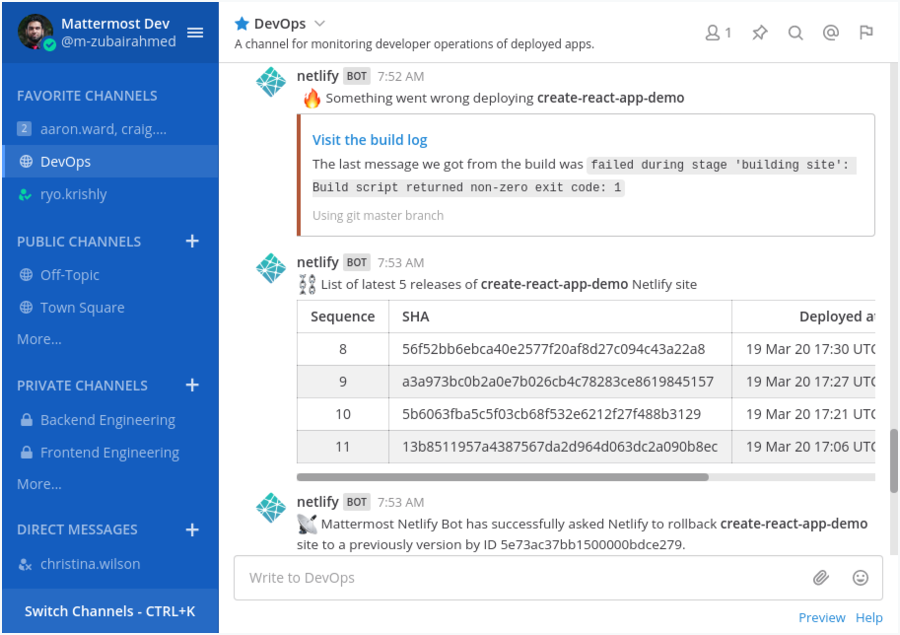Open the Town Square channel
900x635 pixels.
[x=110, y=308]
